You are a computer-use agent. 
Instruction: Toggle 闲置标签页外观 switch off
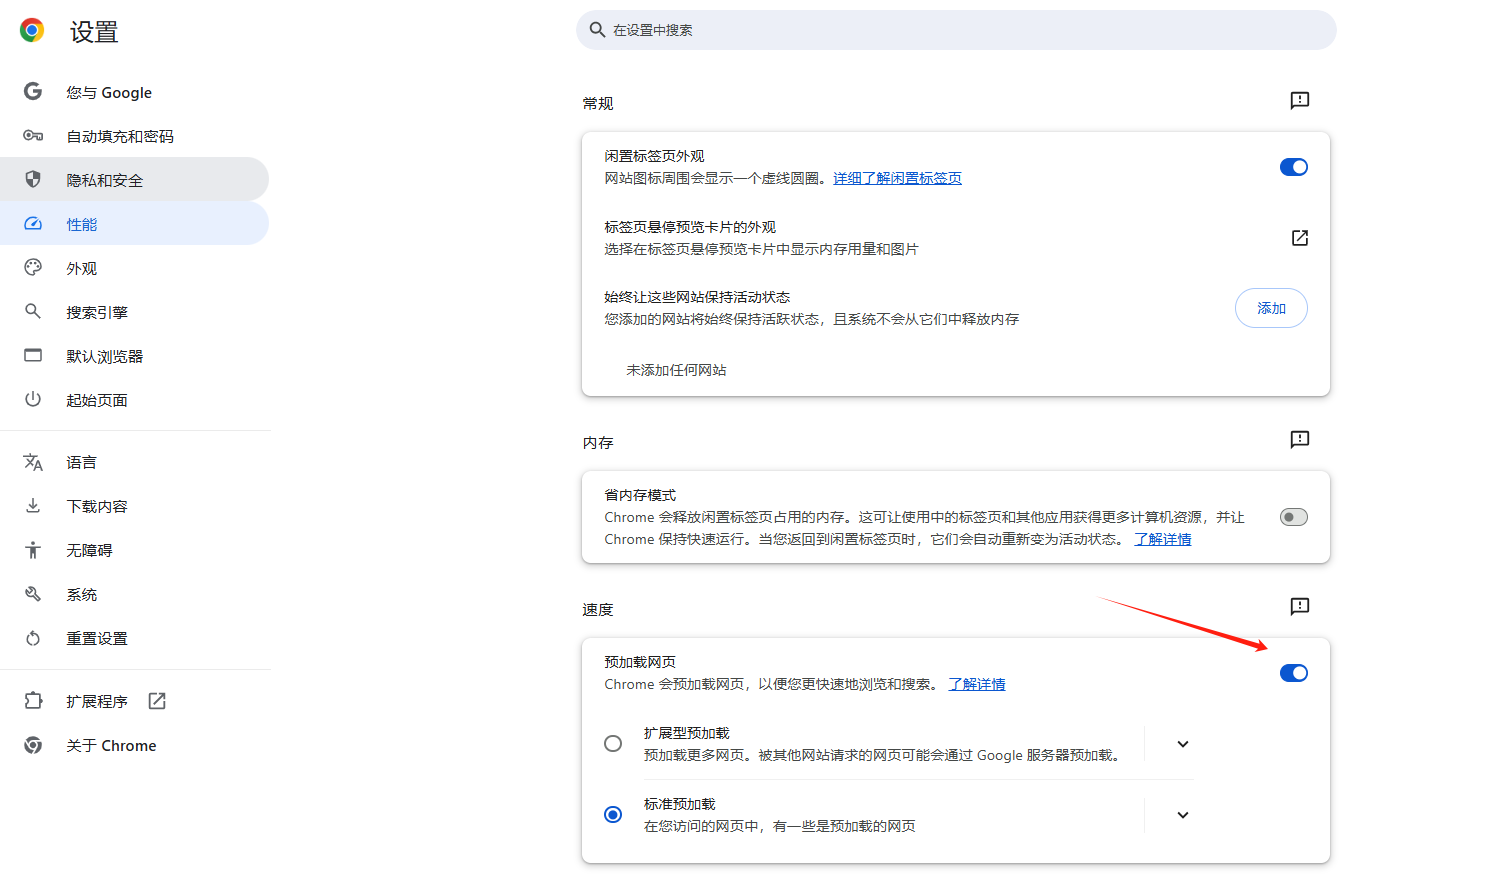pyautogui.click(x=1294, y=167)
